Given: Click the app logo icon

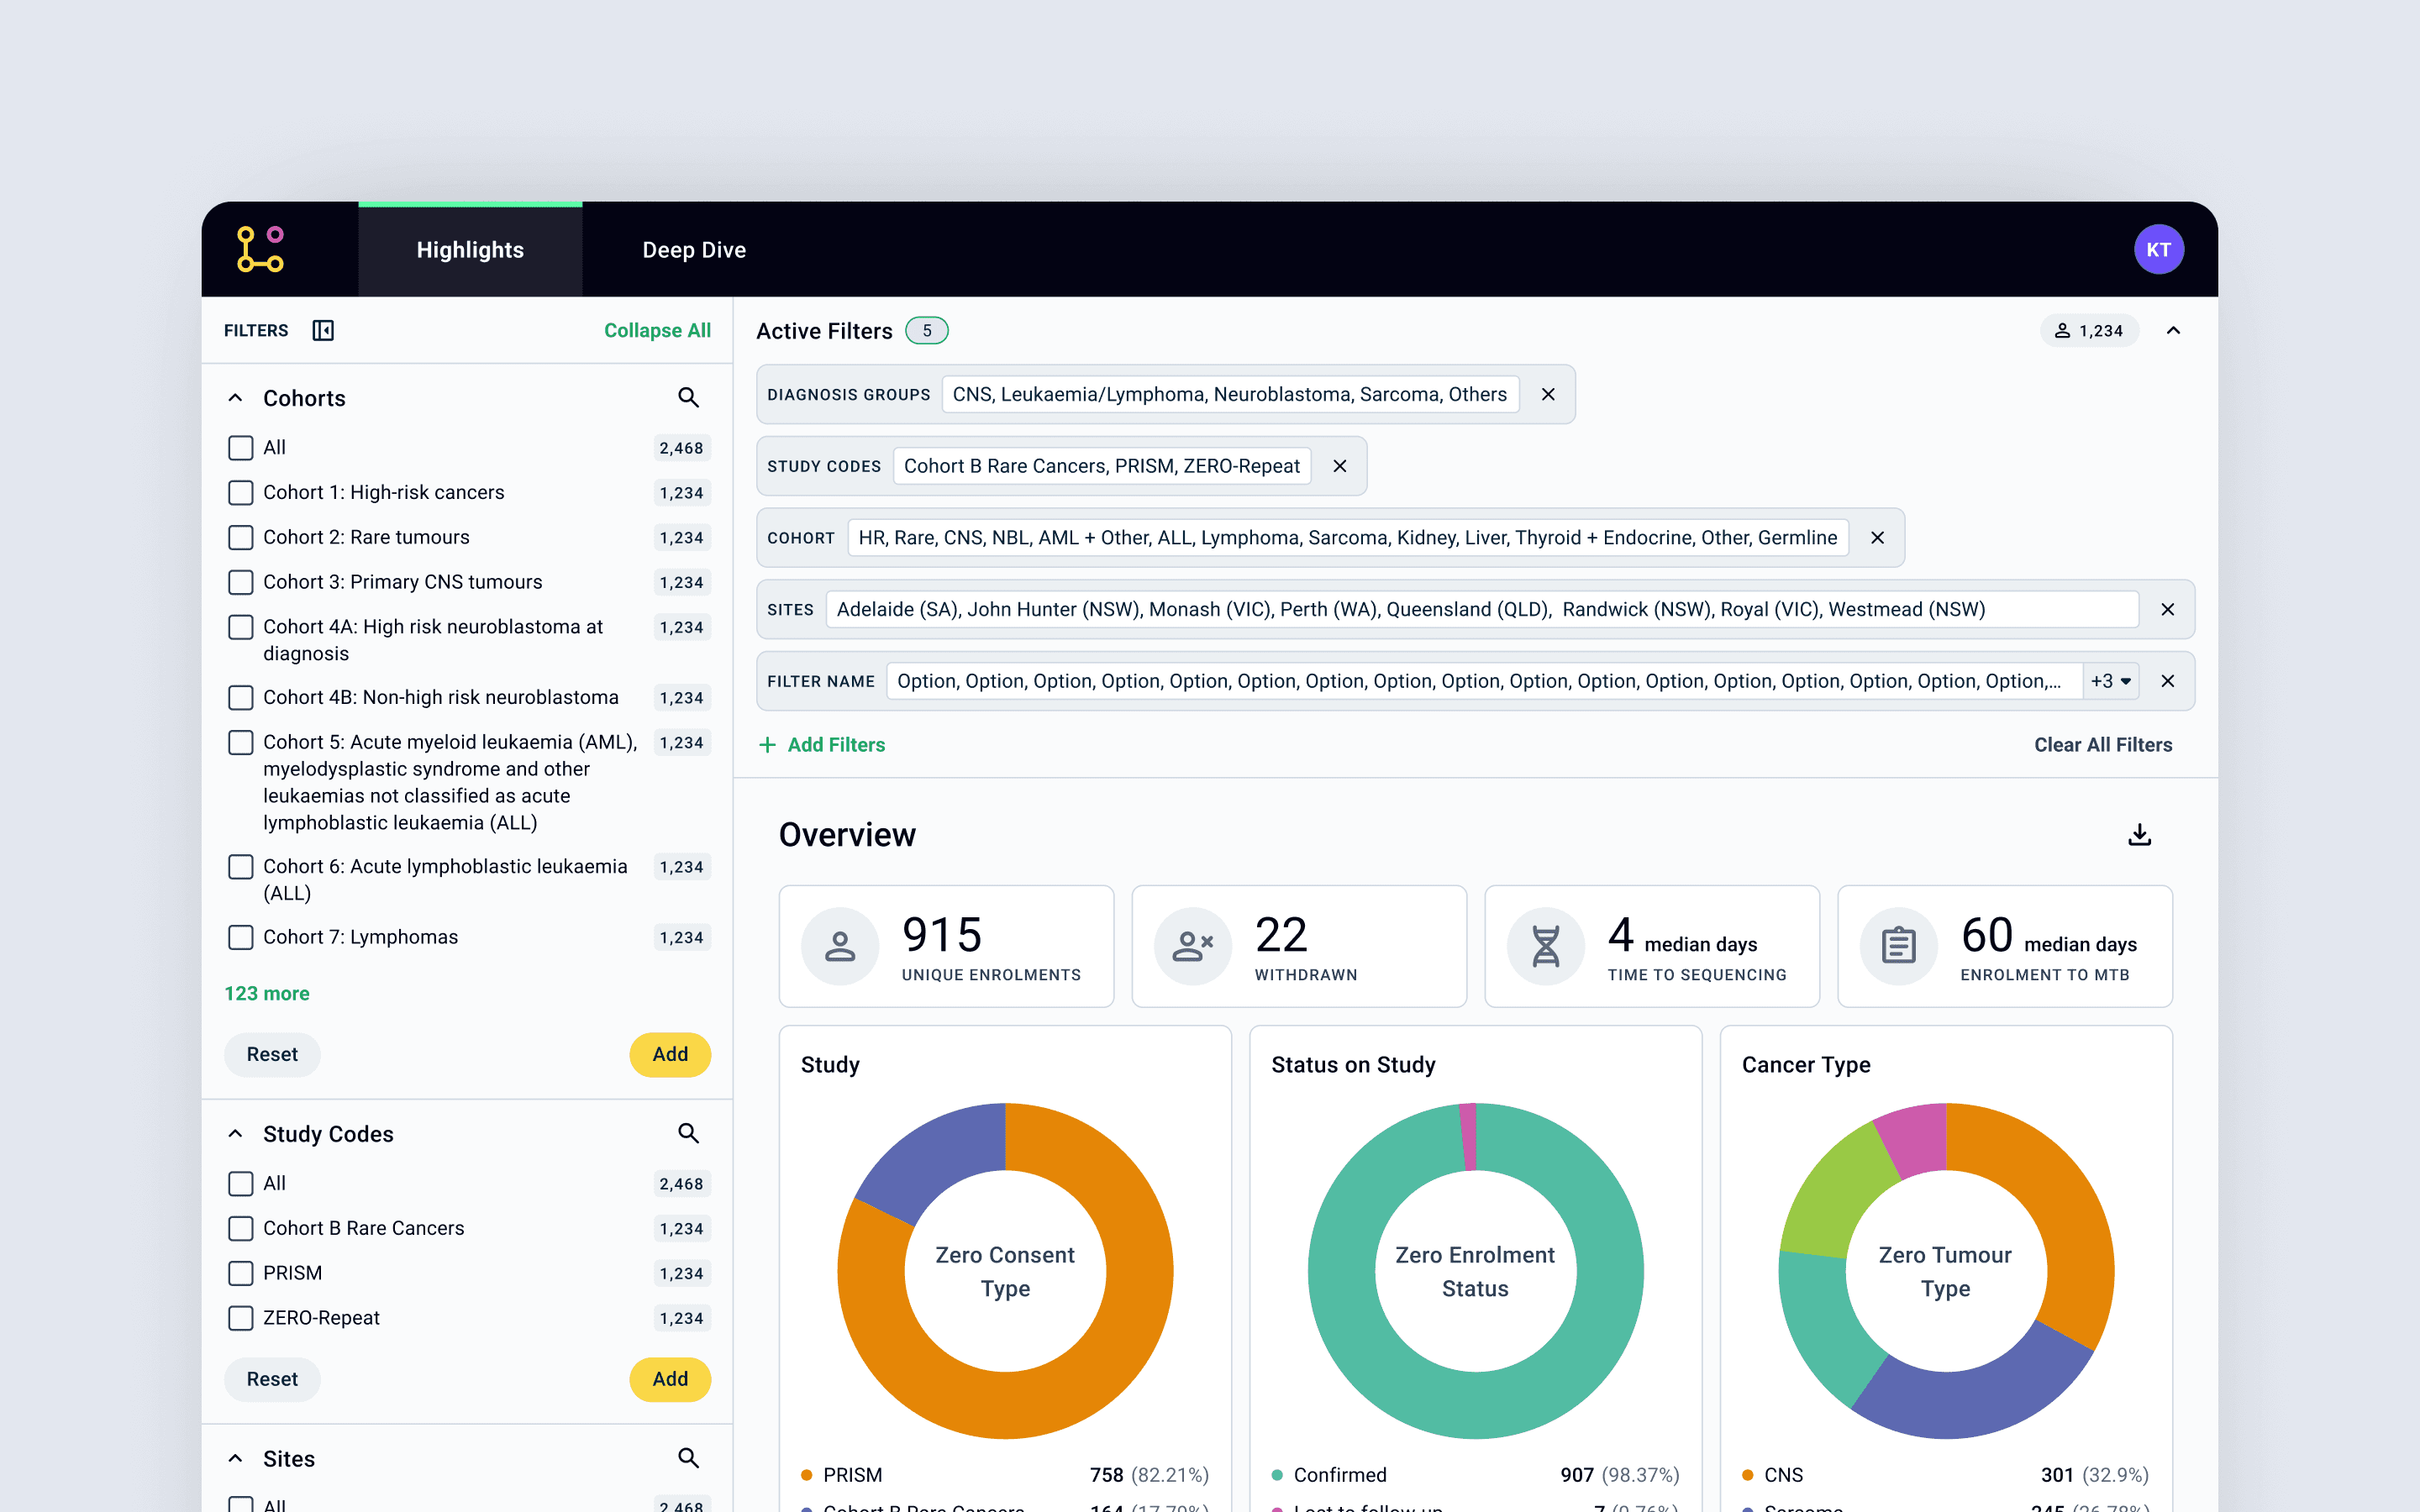Looking at the screenshot, I should click(x=260, y=249).
